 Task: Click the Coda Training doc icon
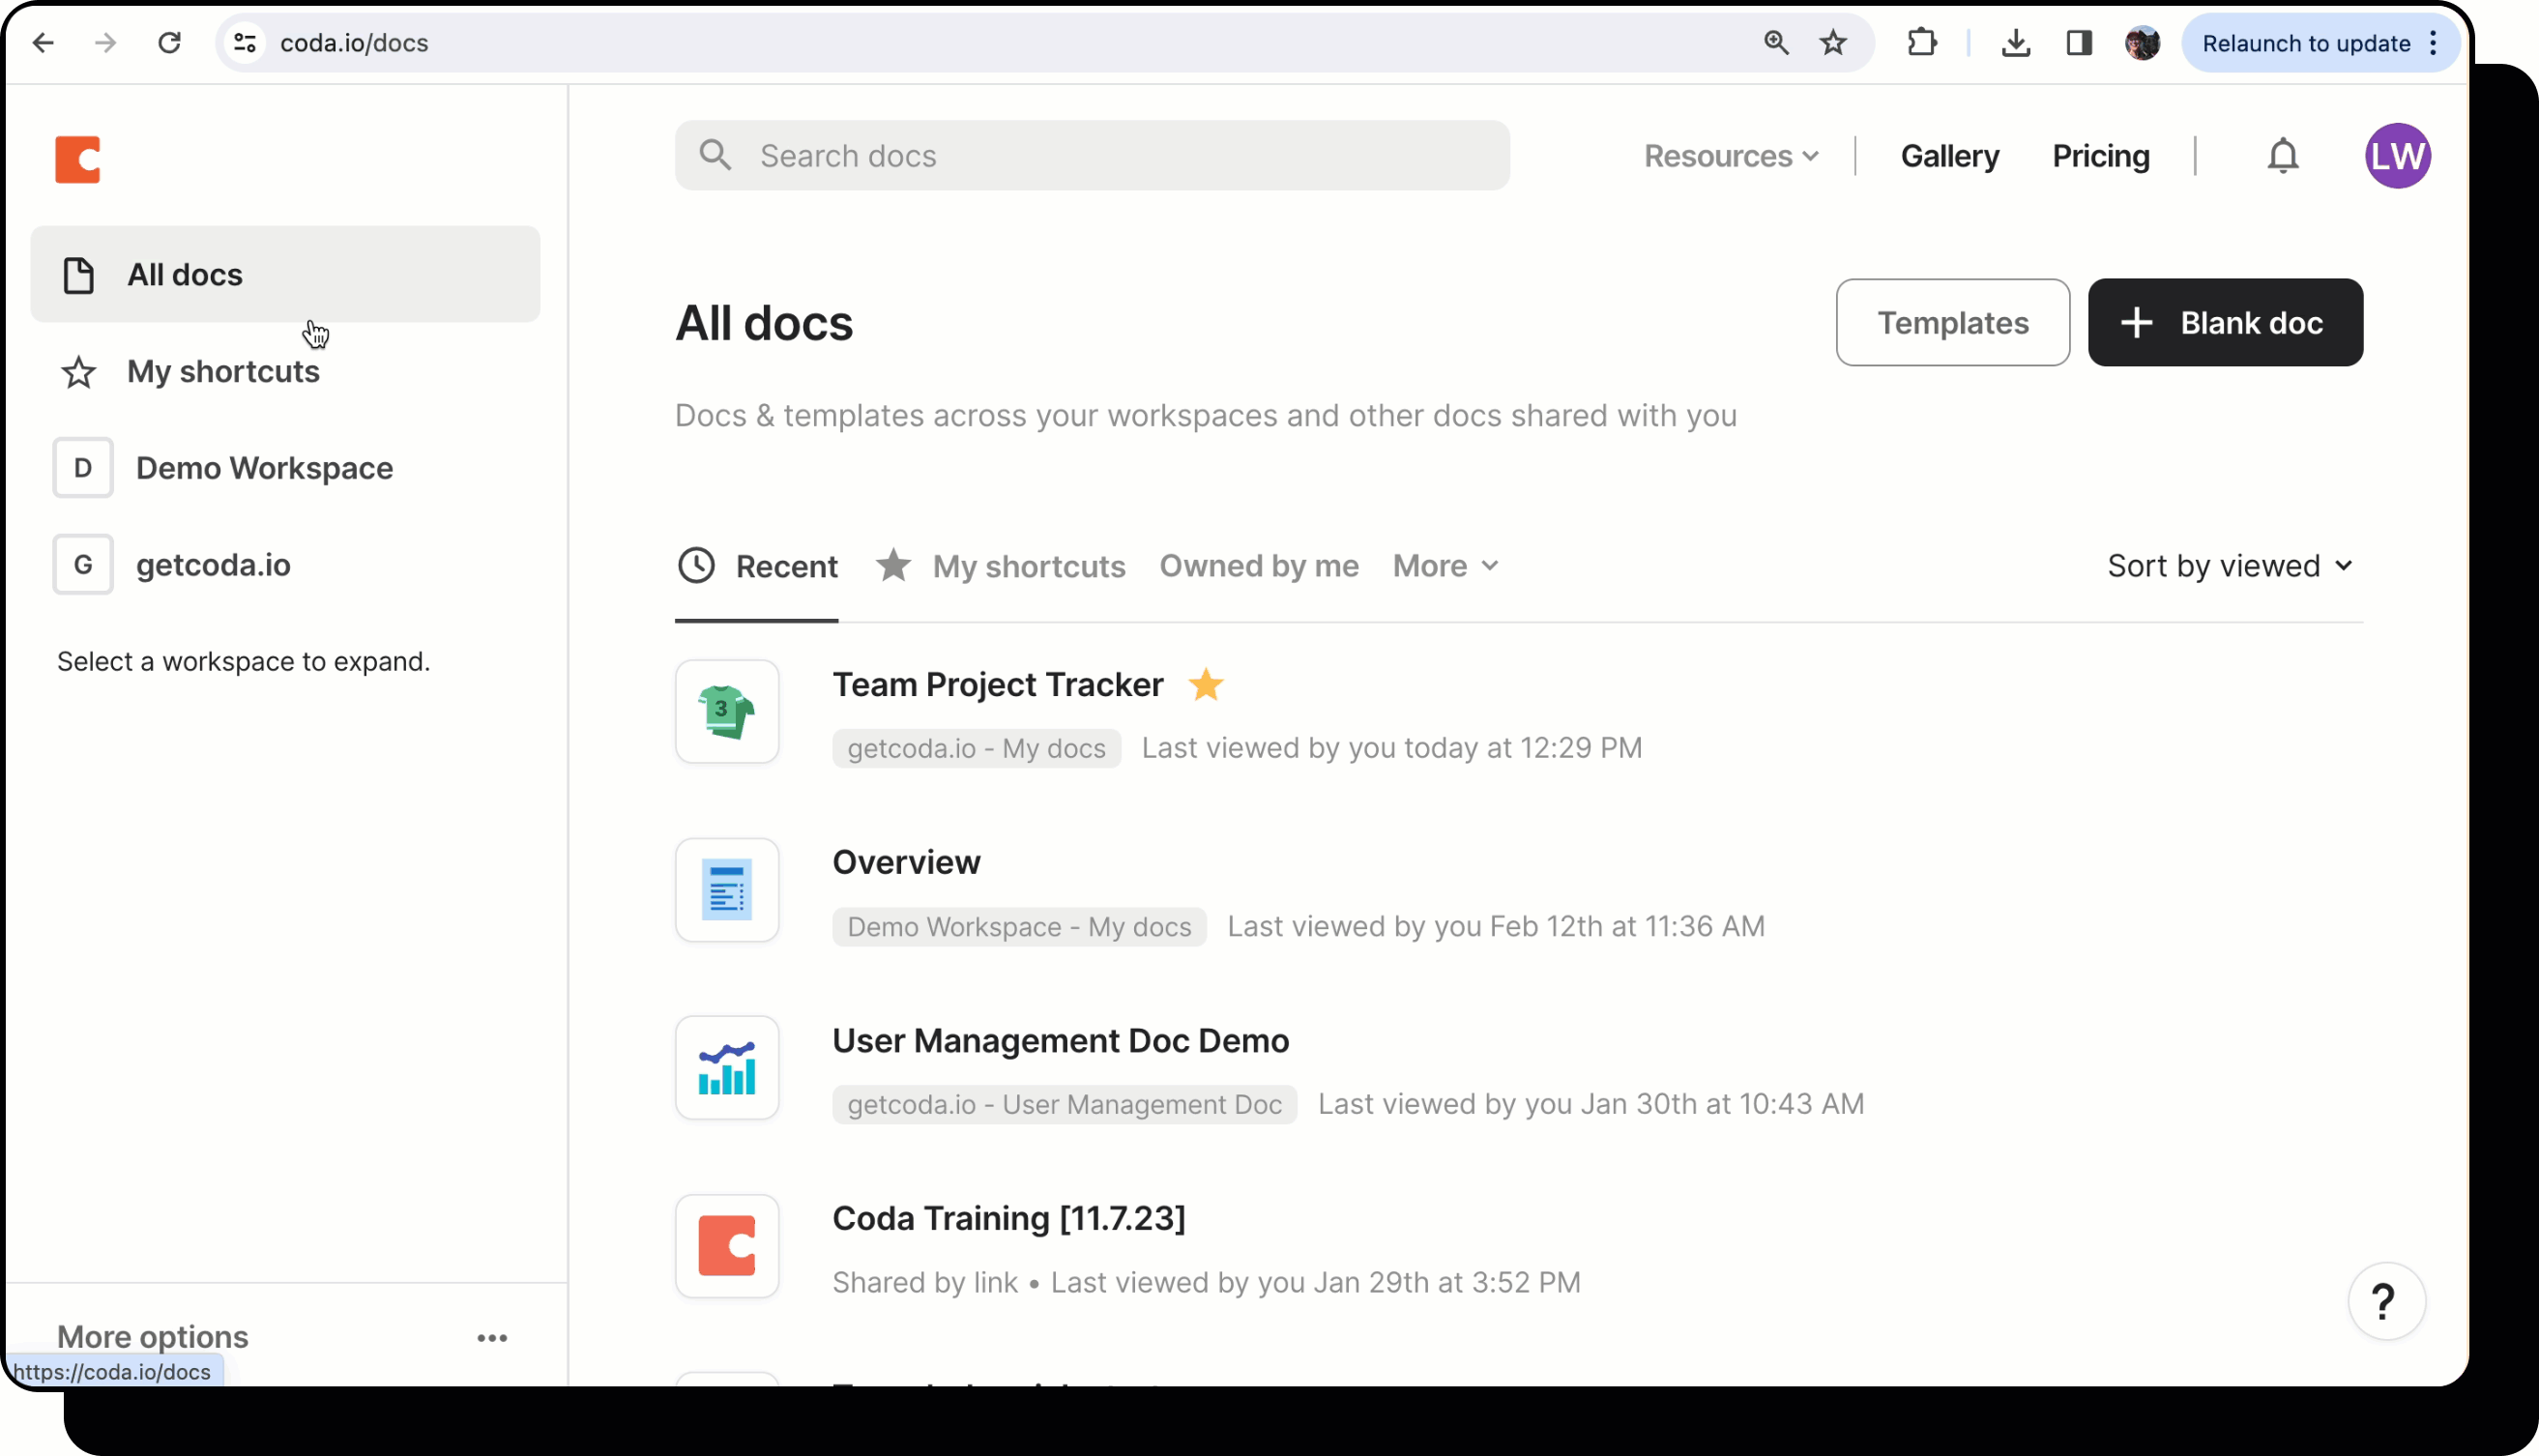point(727,1246)
